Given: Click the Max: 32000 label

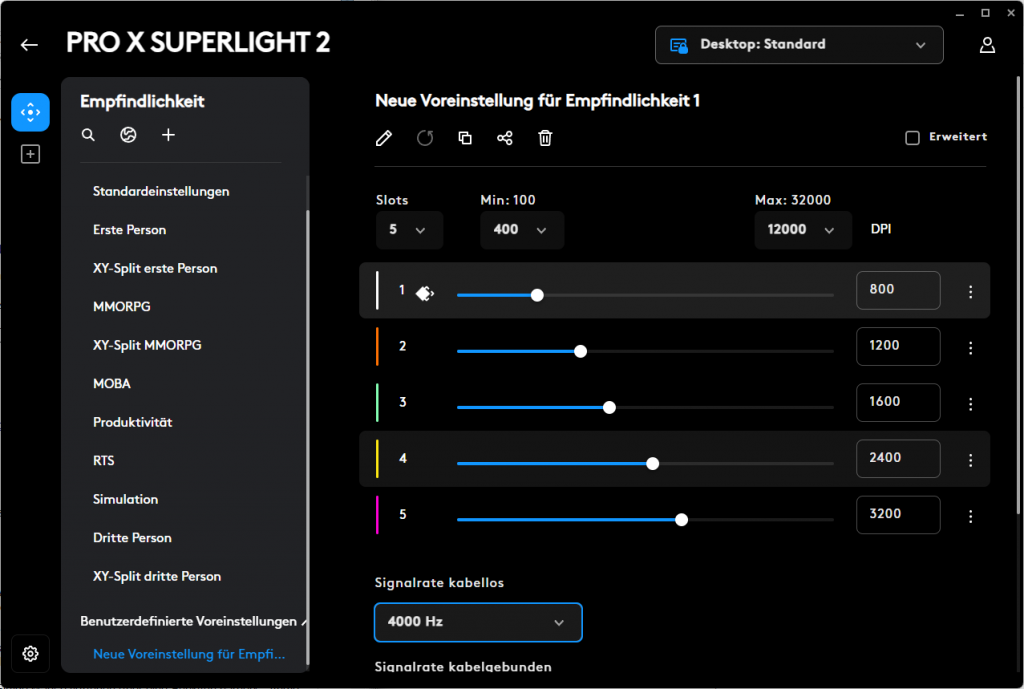Looking at the screenshot, I should point(793,200).
